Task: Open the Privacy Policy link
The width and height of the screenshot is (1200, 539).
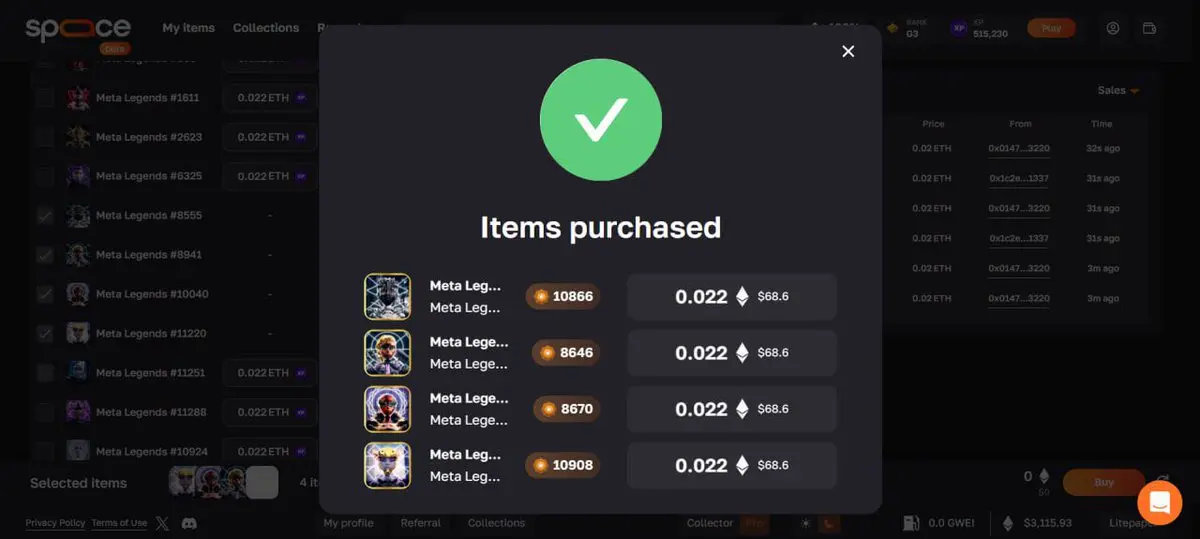Action: coord(55,523)
